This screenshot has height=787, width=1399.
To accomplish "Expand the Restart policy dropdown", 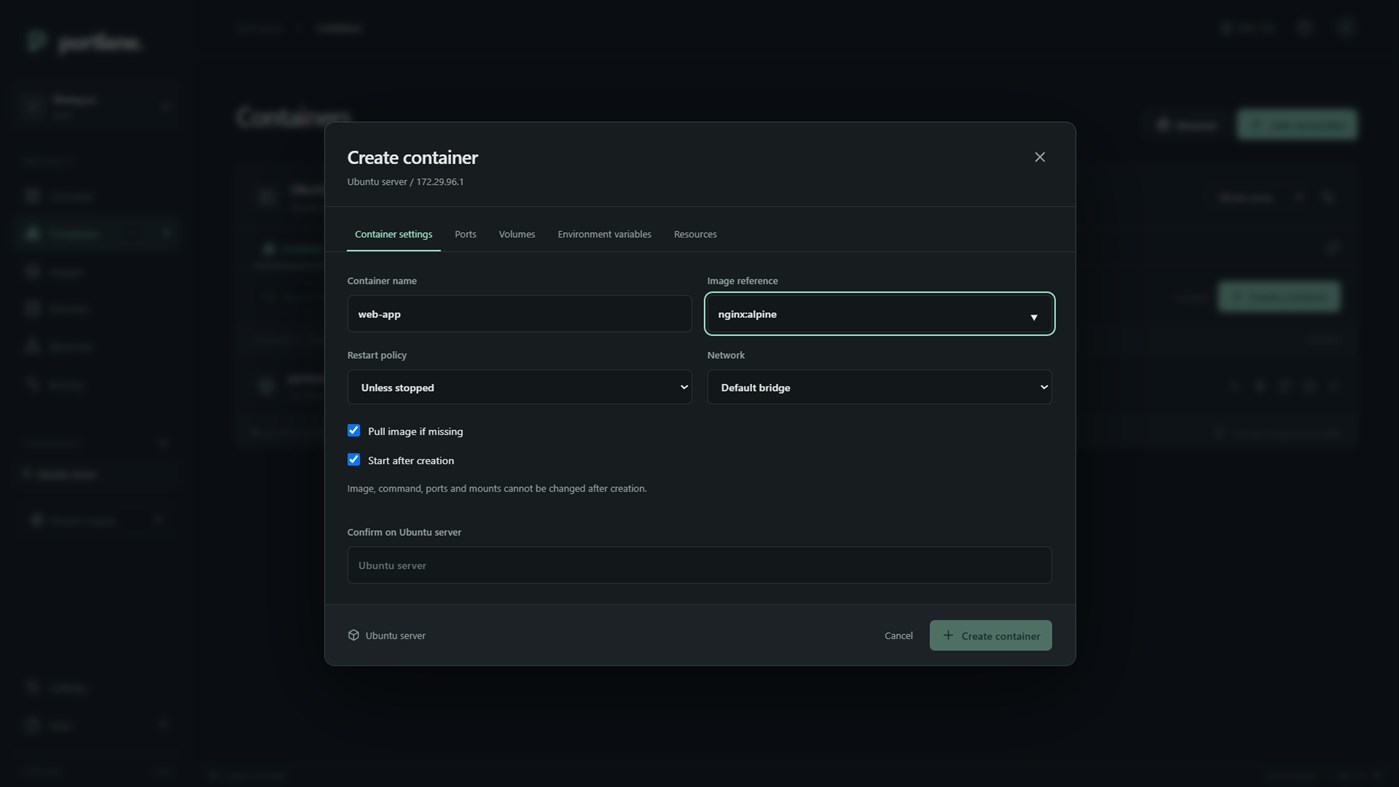I will point(519,387).
